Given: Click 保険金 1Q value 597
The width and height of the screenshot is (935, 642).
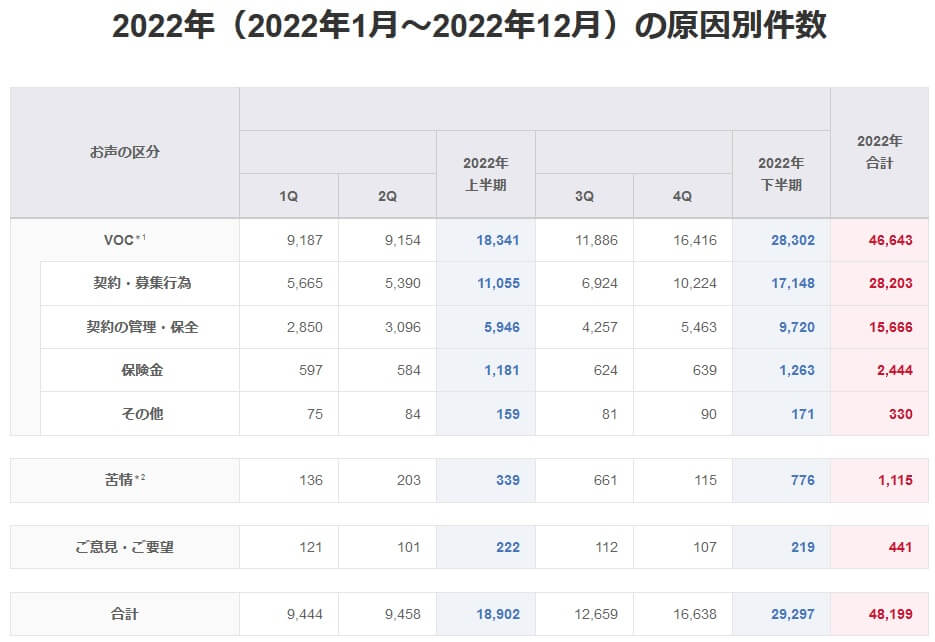Looking at the screenshot, I should 311,370.
